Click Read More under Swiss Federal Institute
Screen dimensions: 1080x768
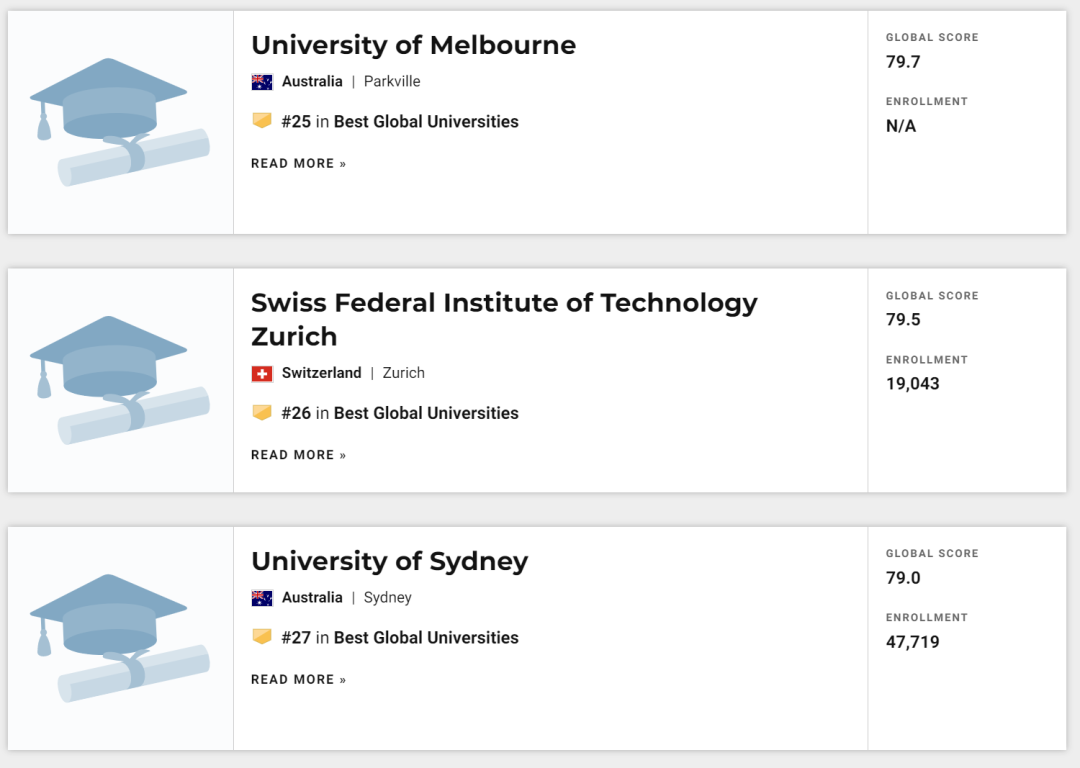click(298, 455)
